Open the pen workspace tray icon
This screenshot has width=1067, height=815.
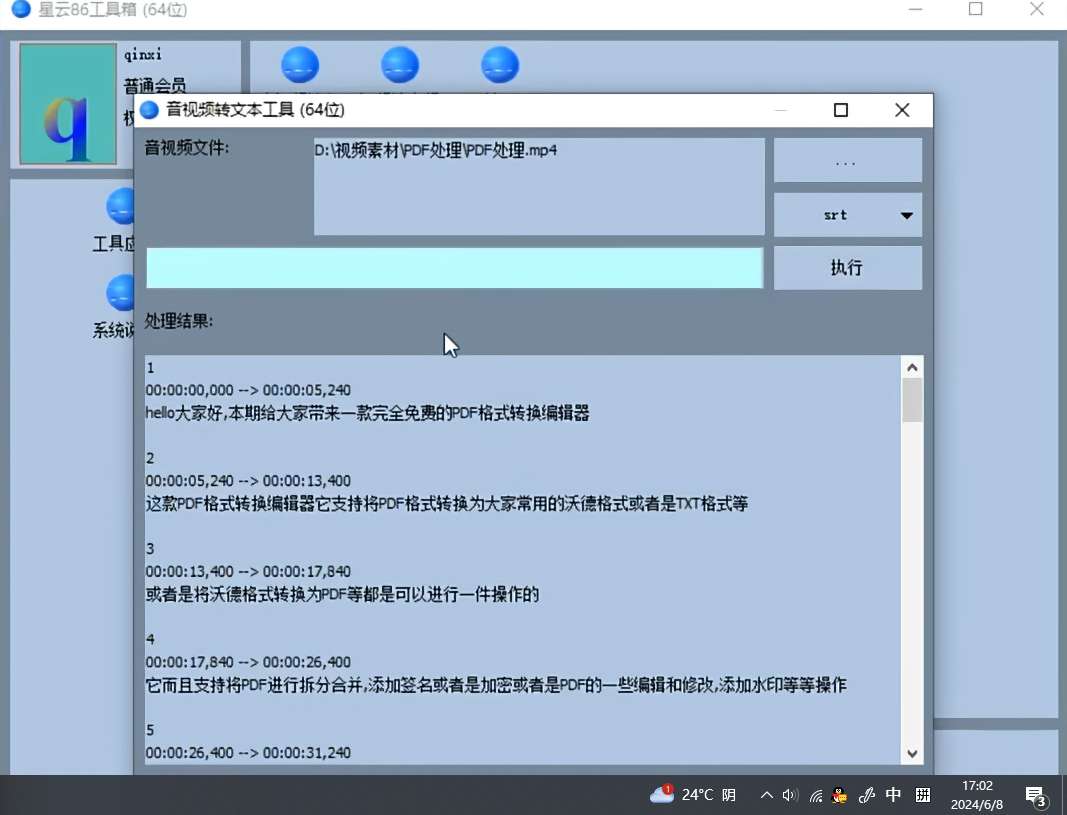(866, 796)
